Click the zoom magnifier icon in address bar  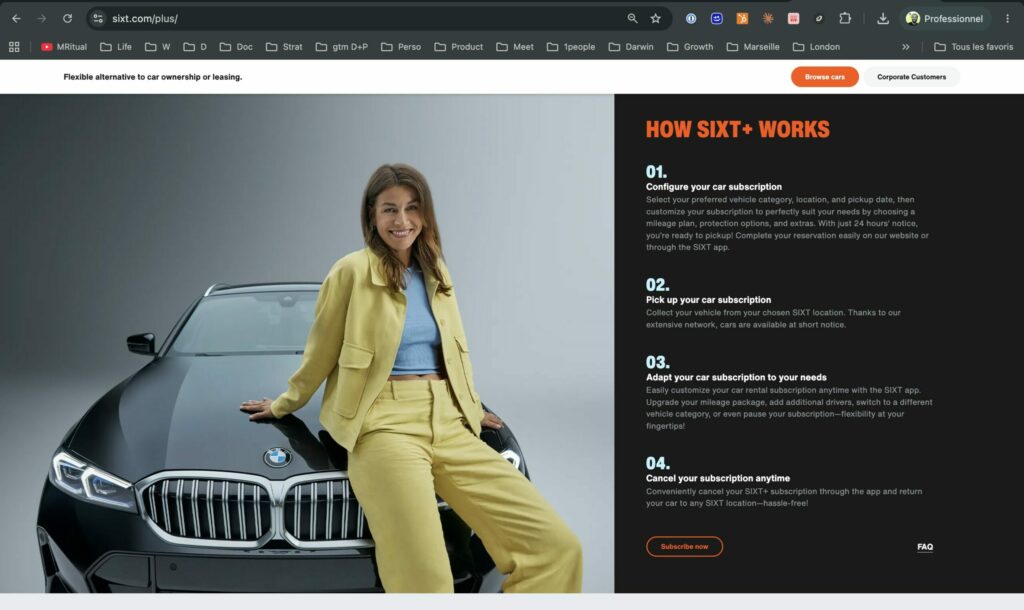coord(632,18)
